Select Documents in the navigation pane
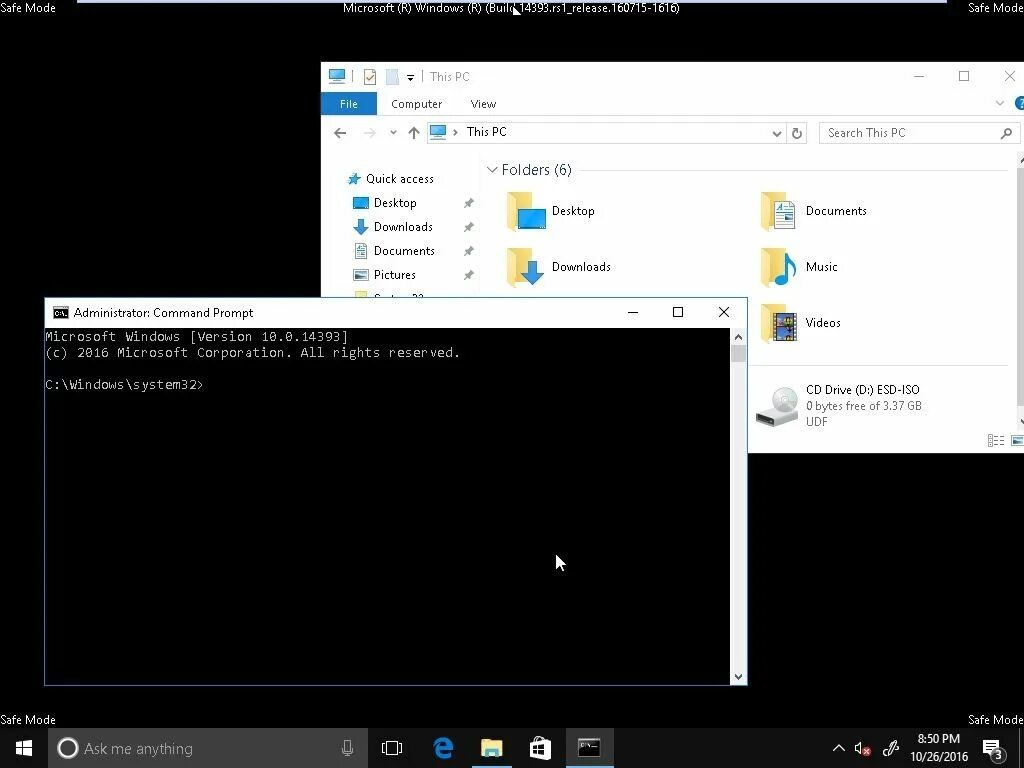Viewport: 1024px width, 768px height. coord(404,251)
